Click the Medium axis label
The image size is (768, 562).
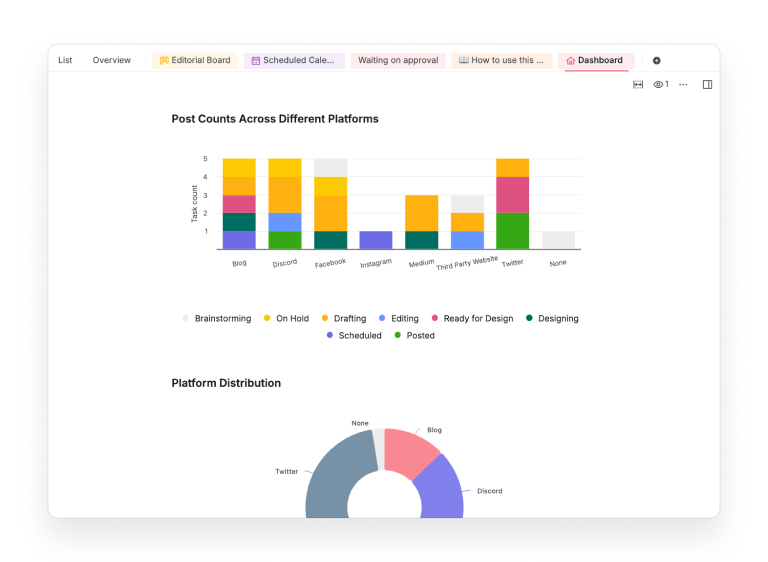coord(421,263)
